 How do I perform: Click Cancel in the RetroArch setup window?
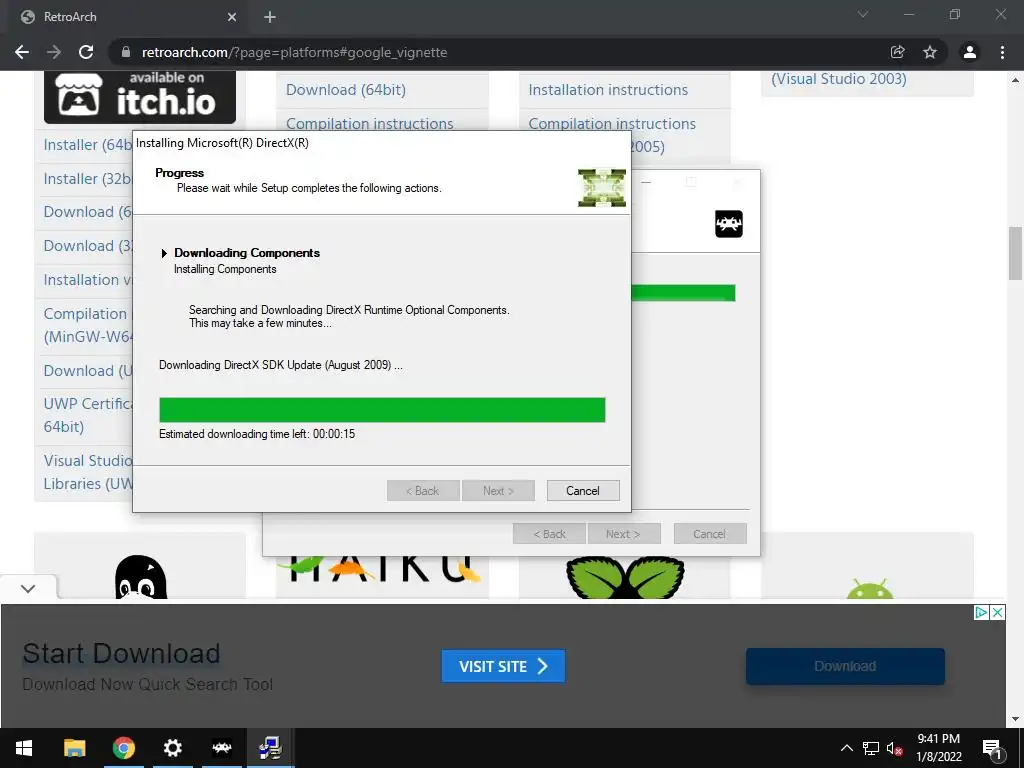[709, 534]
